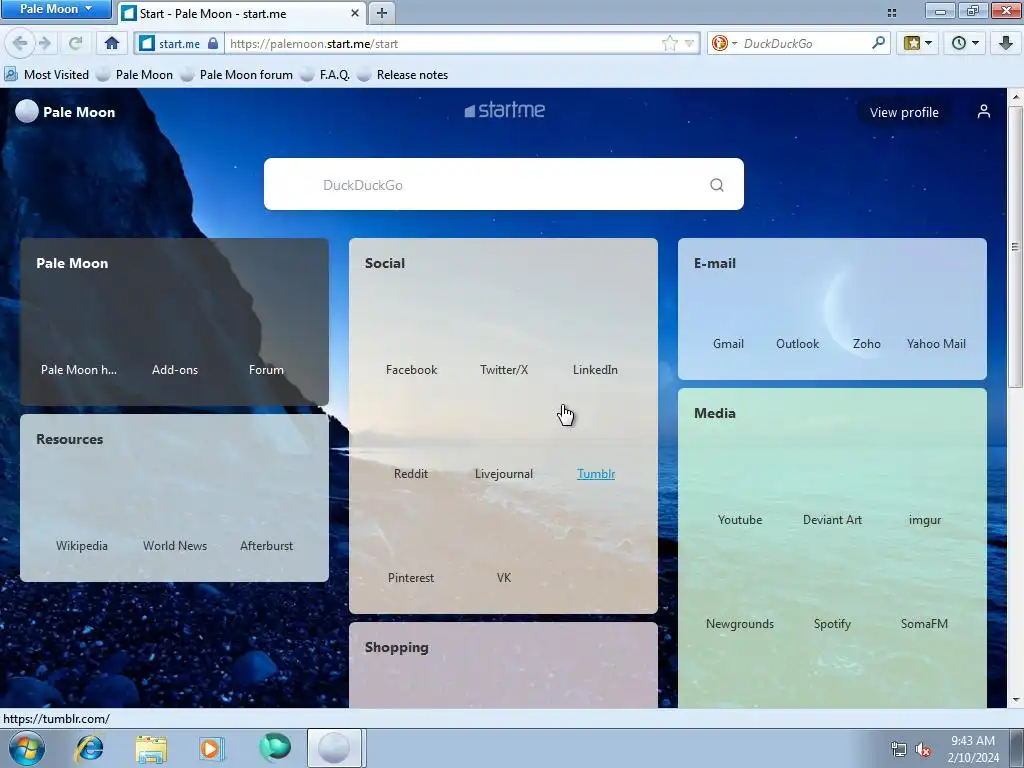This screenshot has height=768, width=1024.
Task: Open F.A.Q. bookmark
Action: coord(325,74)
